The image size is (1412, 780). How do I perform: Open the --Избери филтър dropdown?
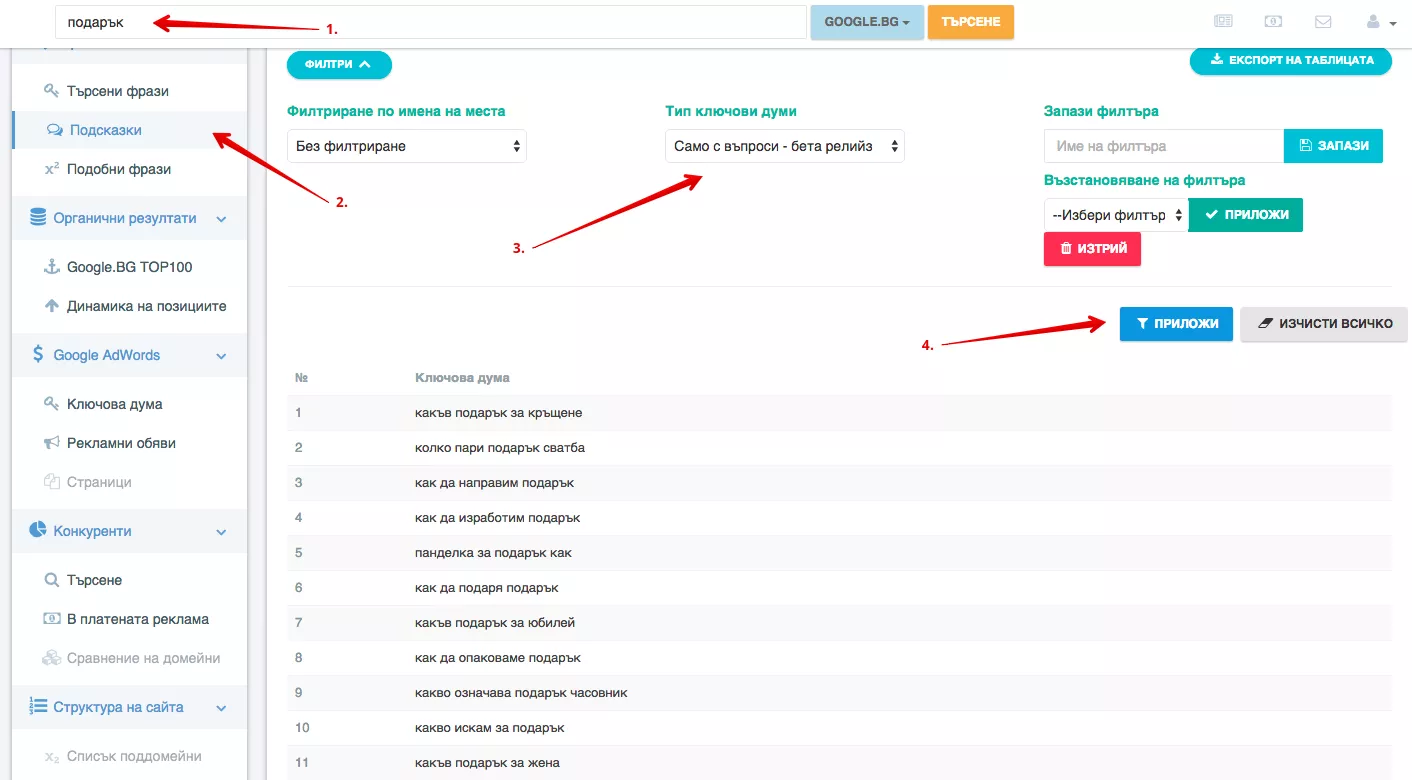click(1116, 215)
